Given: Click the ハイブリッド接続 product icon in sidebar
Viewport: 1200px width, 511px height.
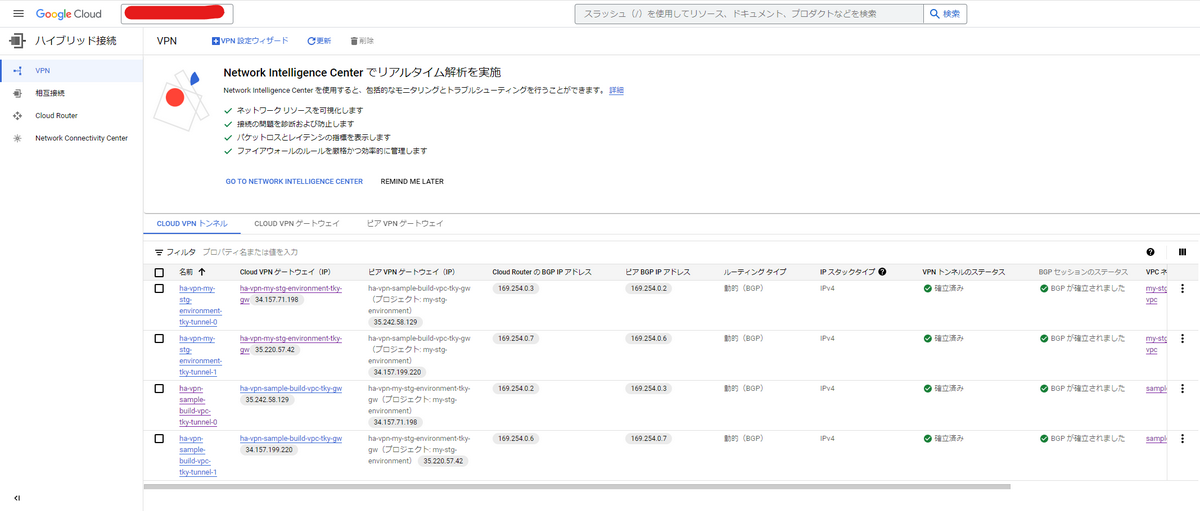Looking at the screenshot, I should [x=17, y=41].
